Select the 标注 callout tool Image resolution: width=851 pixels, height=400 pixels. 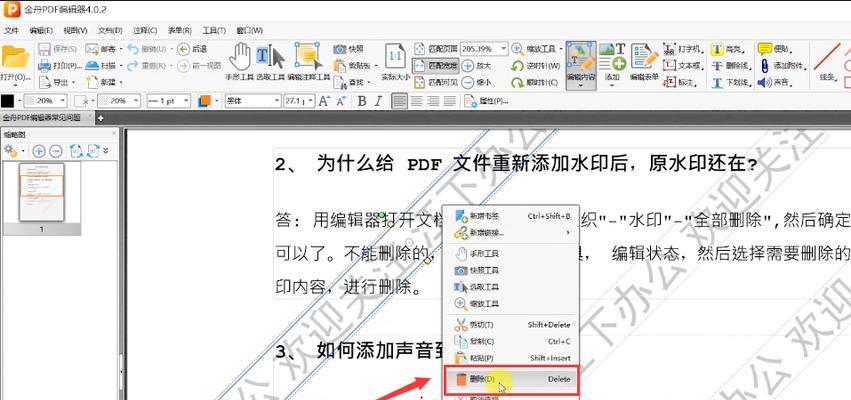coord(679,82)
